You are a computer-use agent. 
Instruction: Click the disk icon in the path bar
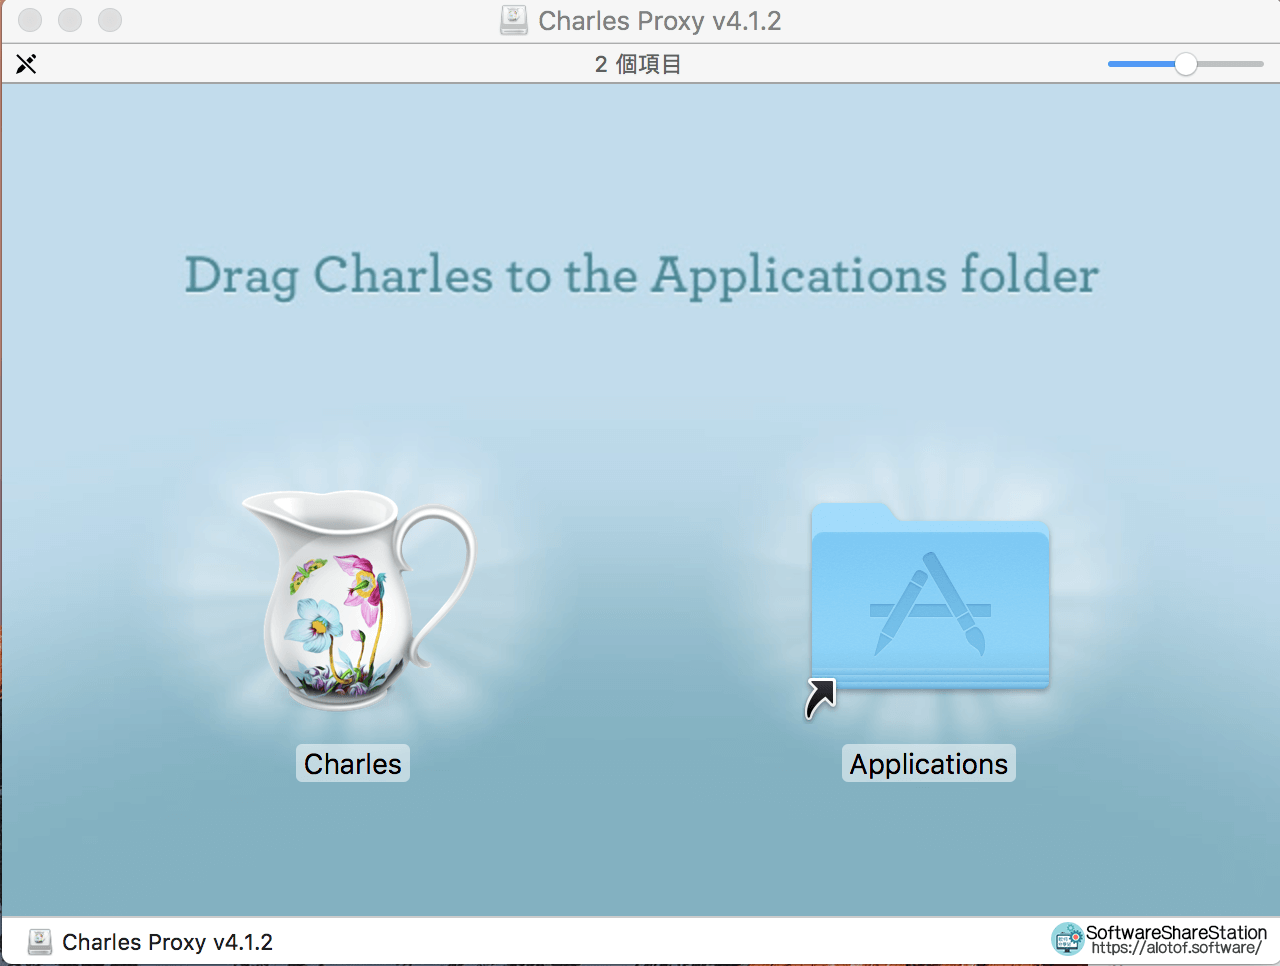[x=40, y=942]
